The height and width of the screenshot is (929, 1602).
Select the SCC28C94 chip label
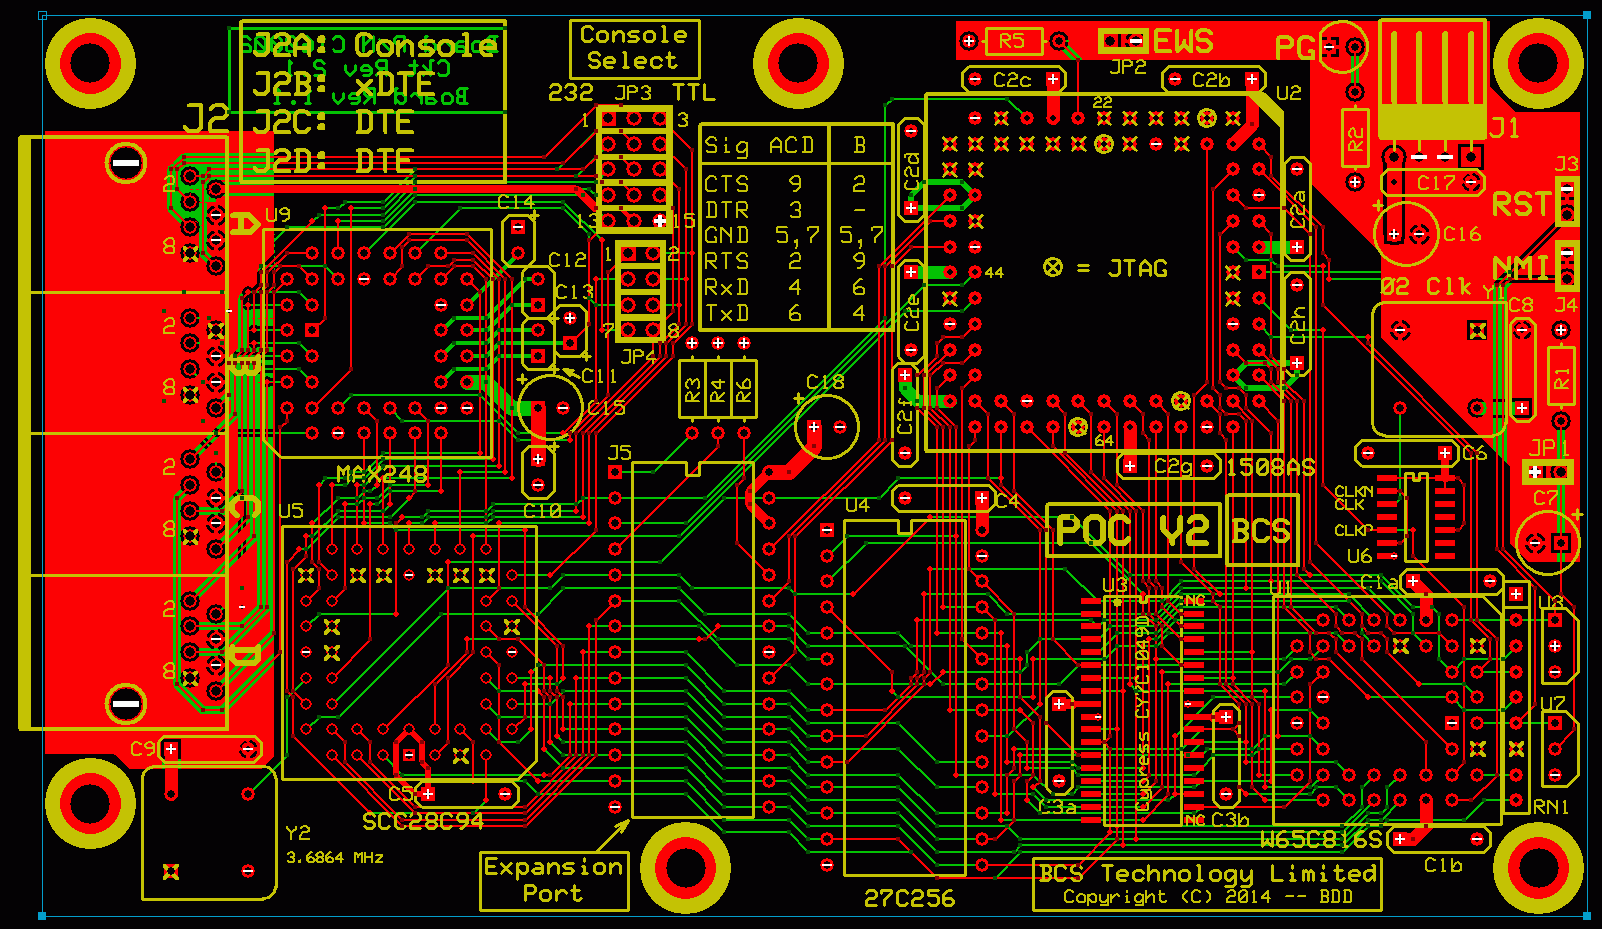click(x=423, y=822)
